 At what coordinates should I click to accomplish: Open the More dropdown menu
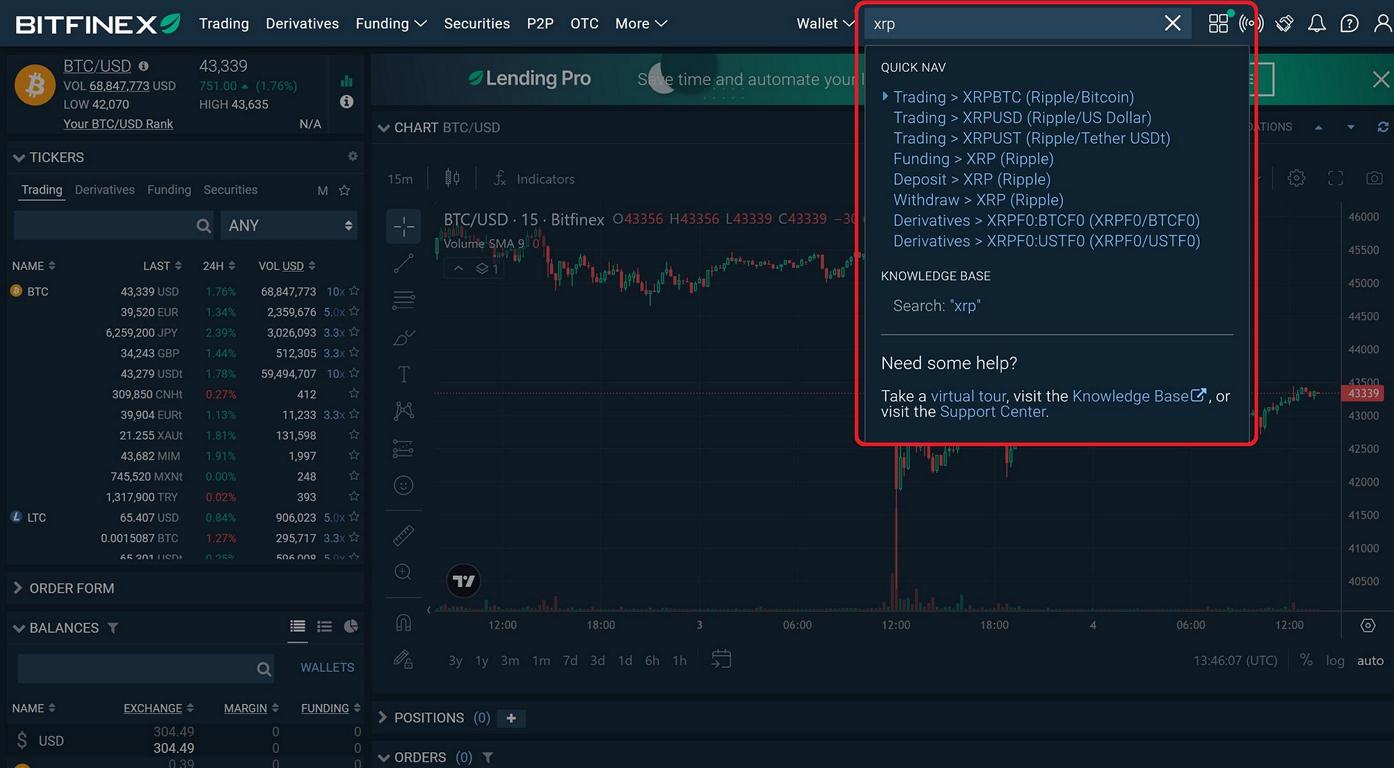[x=641, y=23]
